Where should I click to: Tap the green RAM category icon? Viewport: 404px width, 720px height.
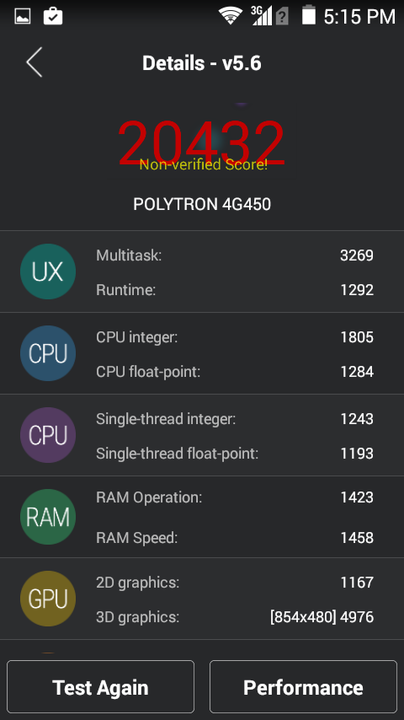pyautogui.click(x=48, y=517)
